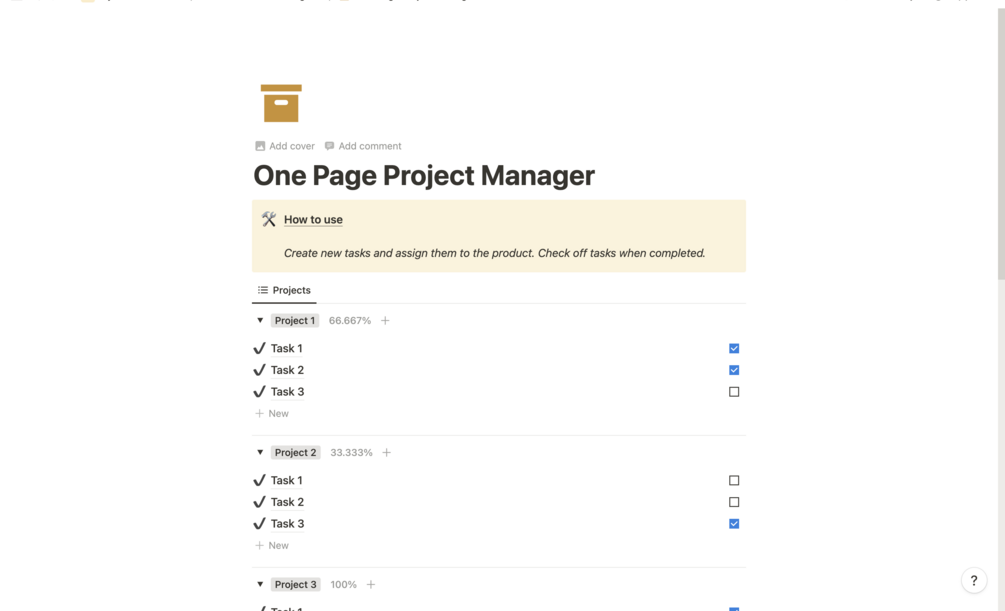The width and height of the screenshot is (1005, 611).
Task: Click the hammer and wrench callout icon
Action: [269, 219]
